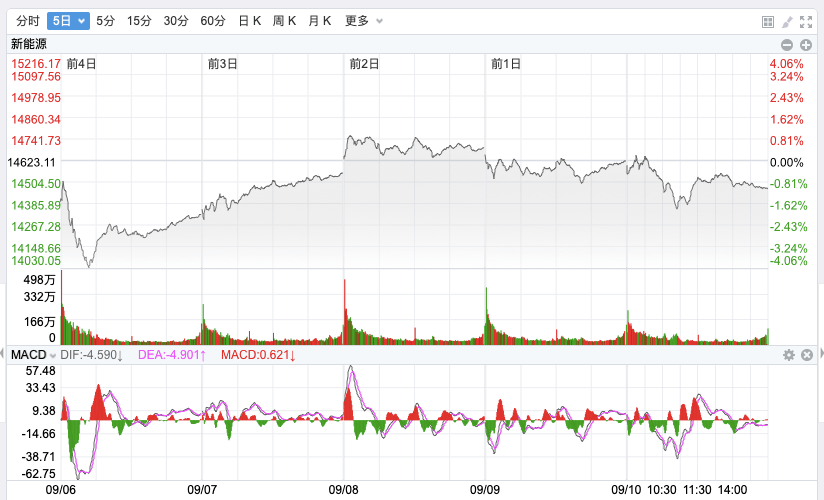824x500 pixels.
Task: Close the MACD indicator panel
Action: coord(807,355)
